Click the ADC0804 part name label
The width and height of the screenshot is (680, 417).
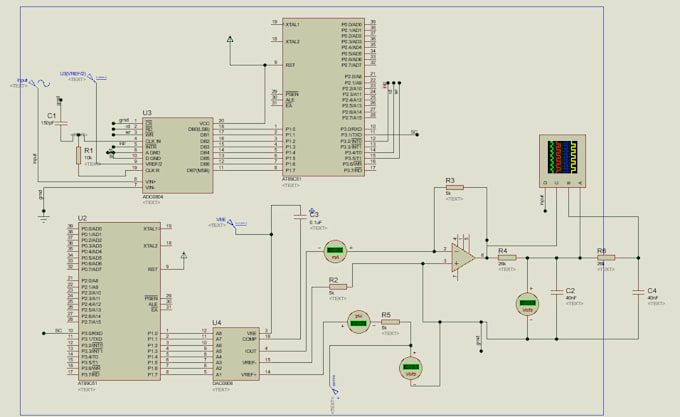click(x=153, y=197)
